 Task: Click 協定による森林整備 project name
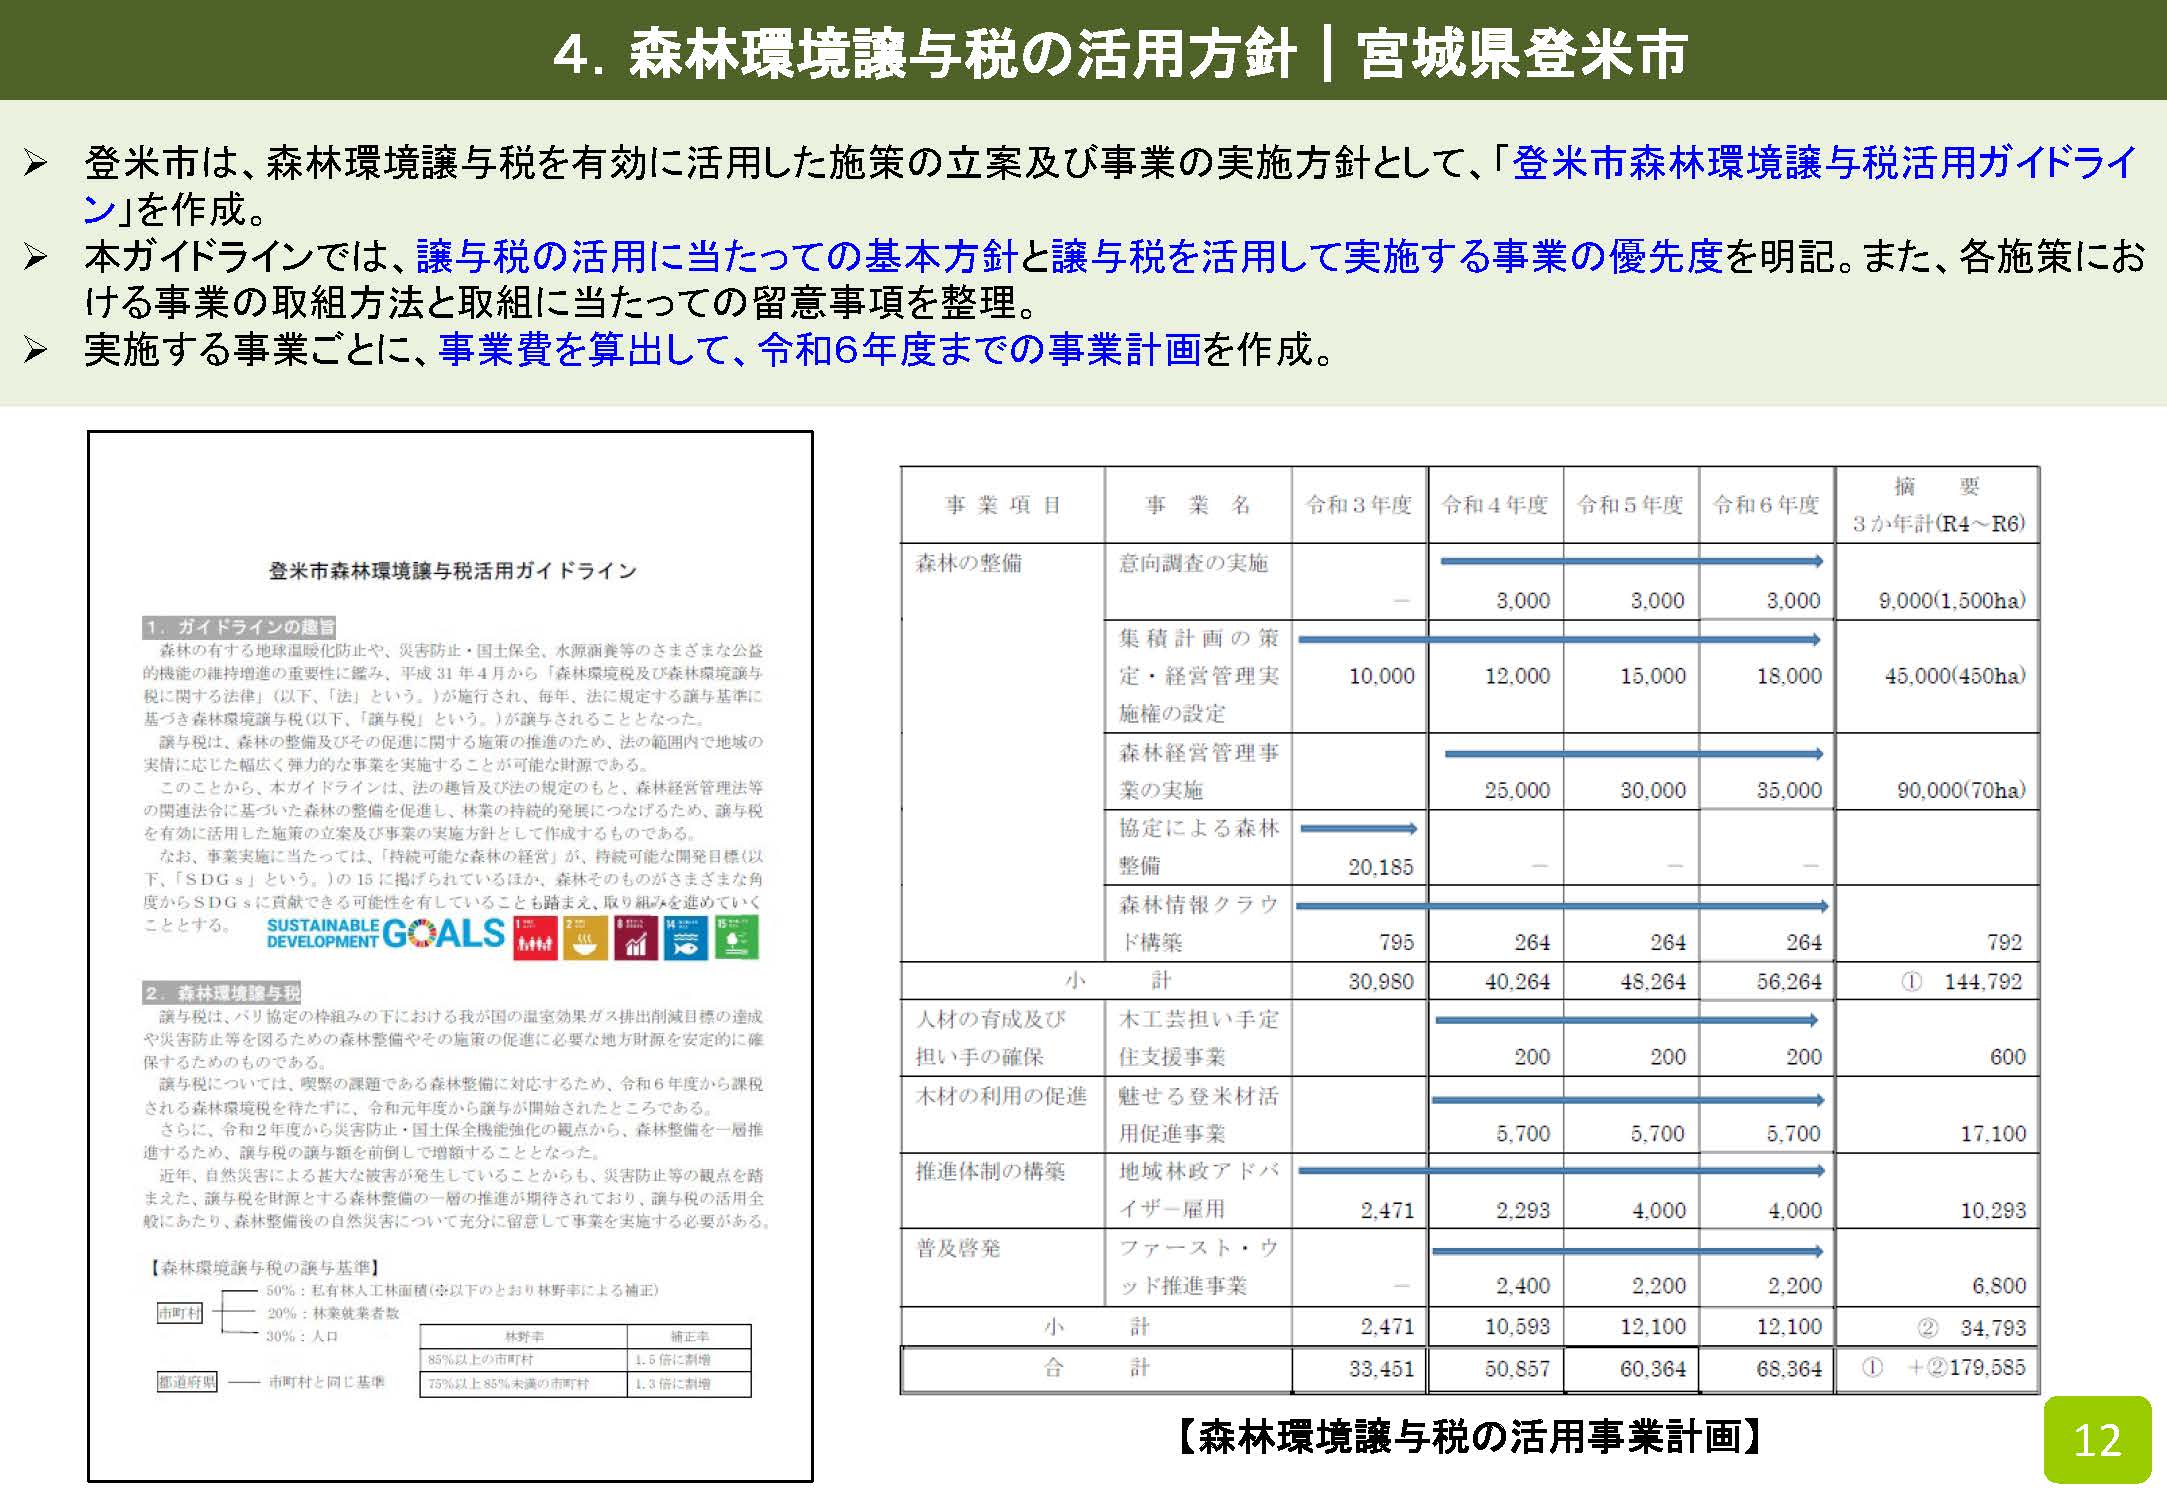1198,847
